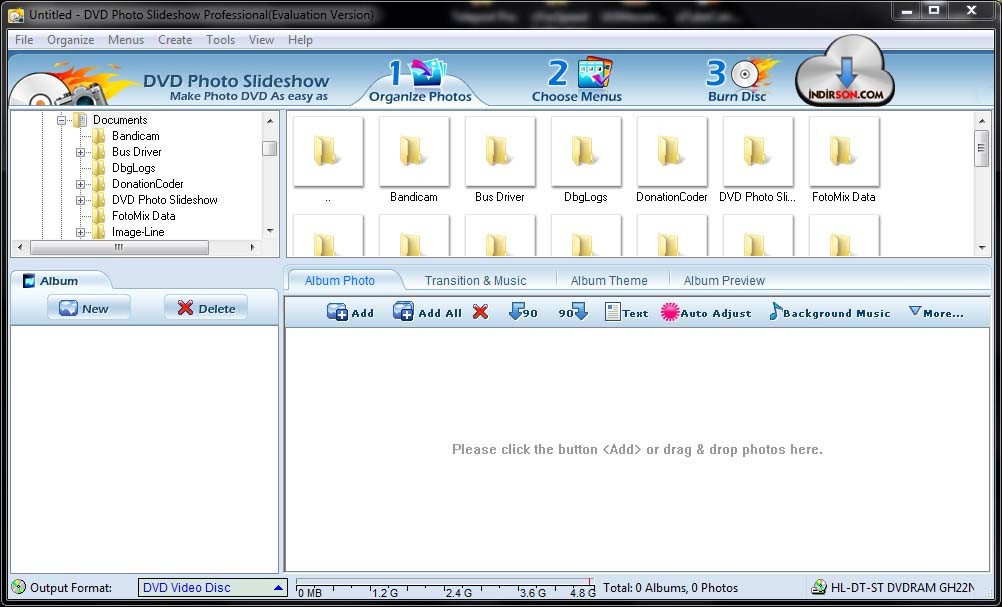Viewport: 1002px width, 607px height.
Task: Open the Tools menu
Action: click(x=220, y=40)
